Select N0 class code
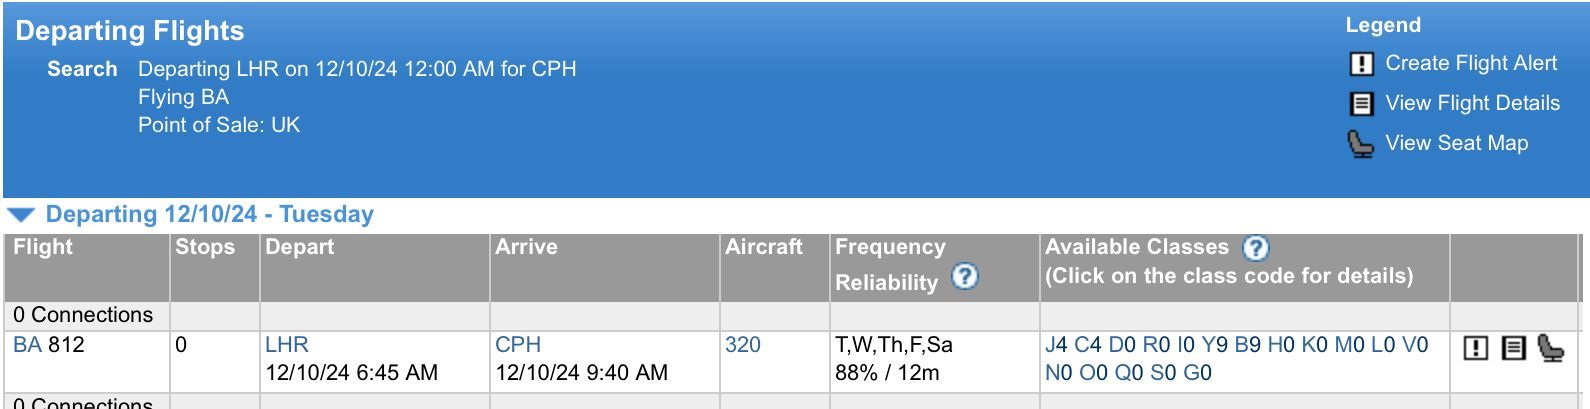 pyautogui.click(x=1059, y=373)
